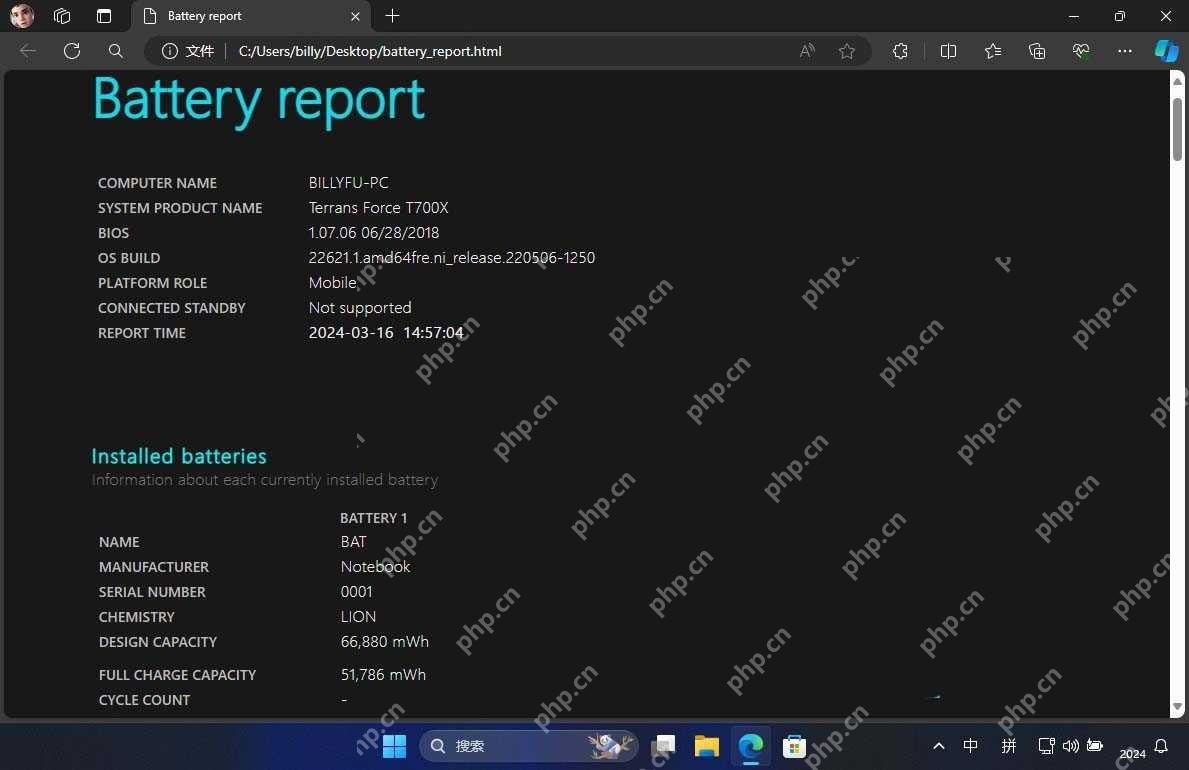Open Collections icon
The height and width of the screenshot is (770, 1189).
(x=1037, y=51)
